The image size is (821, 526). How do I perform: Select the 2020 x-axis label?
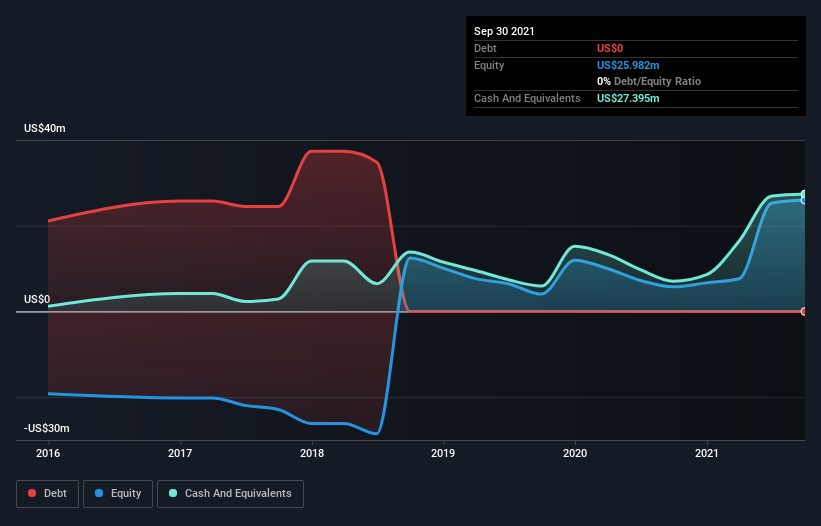575,453
